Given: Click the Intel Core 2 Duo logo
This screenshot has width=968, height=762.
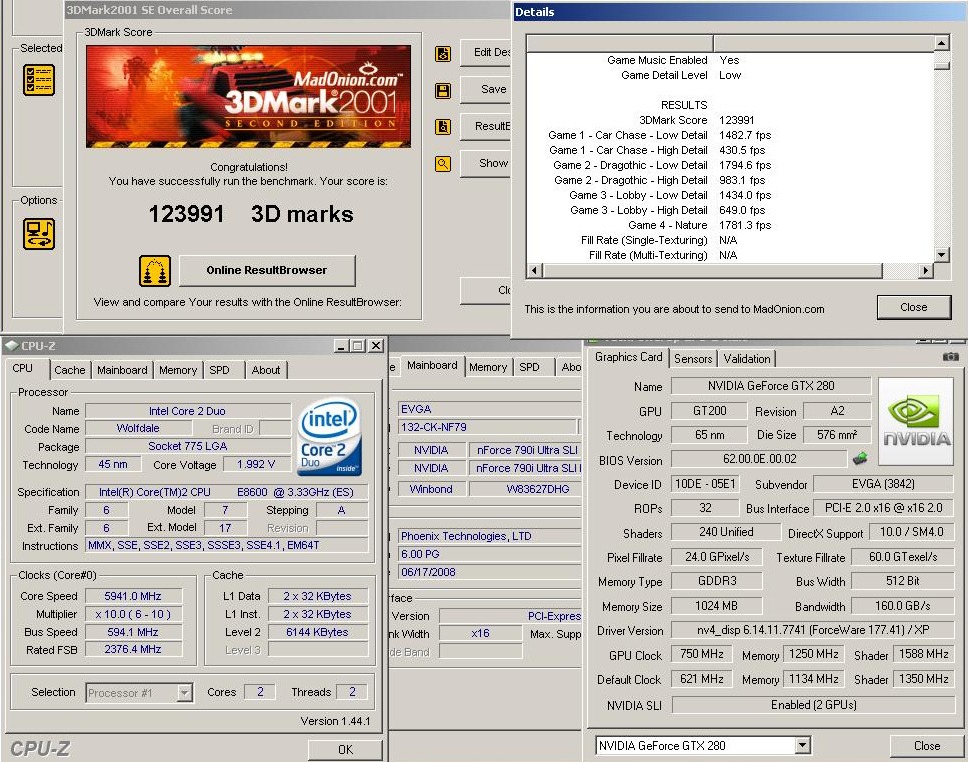Looking at the screenshot, I should (x=329, y=436).
